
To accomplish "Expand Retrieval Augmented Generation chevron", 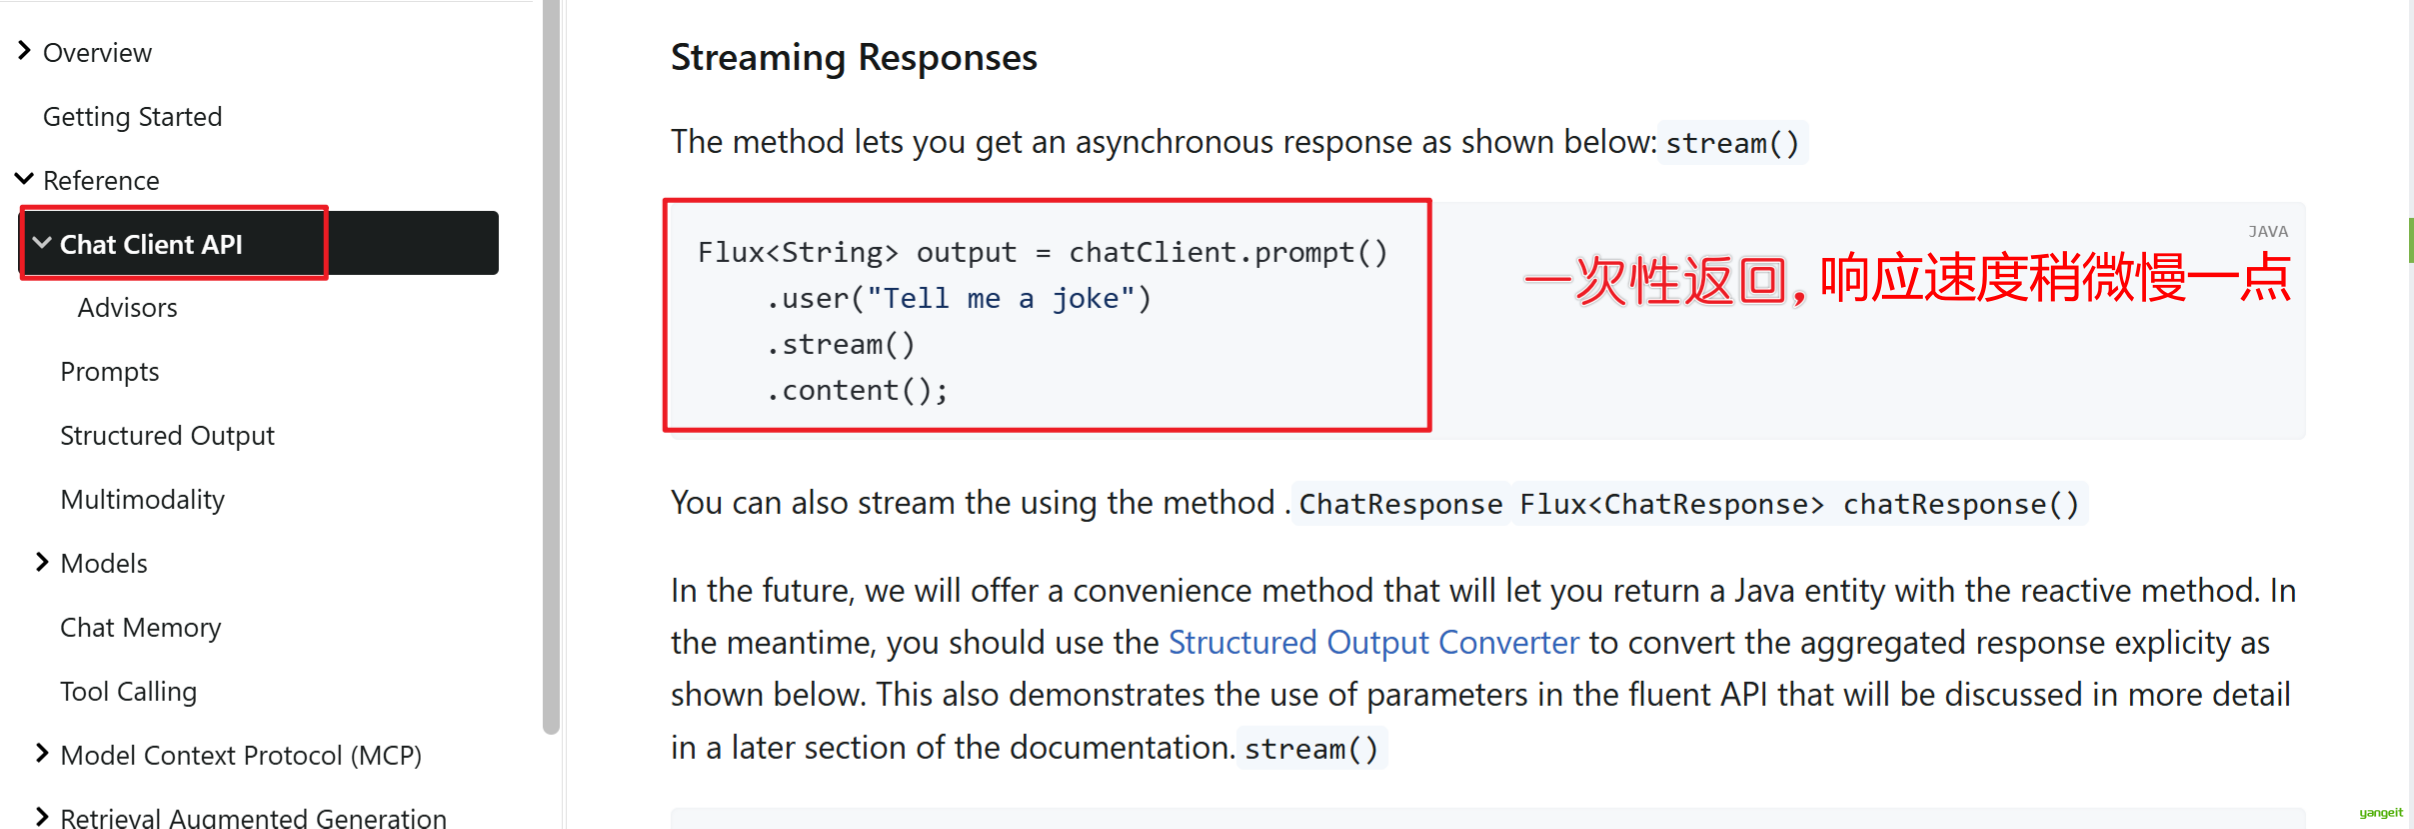I will [42, 816].
